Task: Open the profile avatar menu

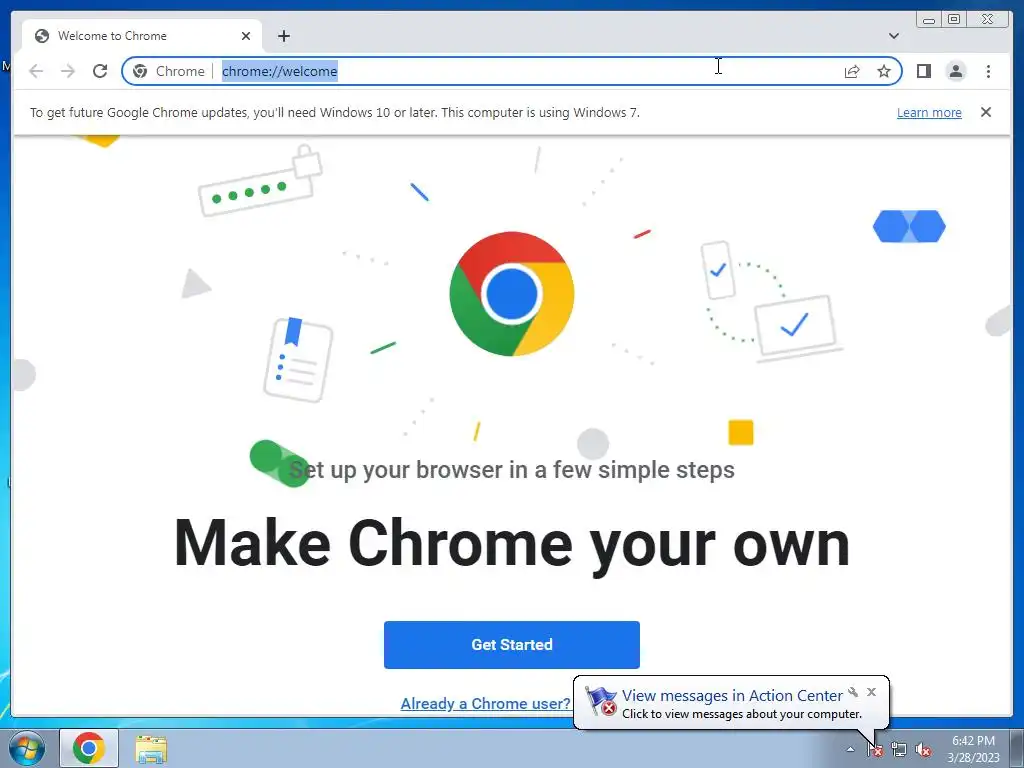Action: tap(955, 71)
